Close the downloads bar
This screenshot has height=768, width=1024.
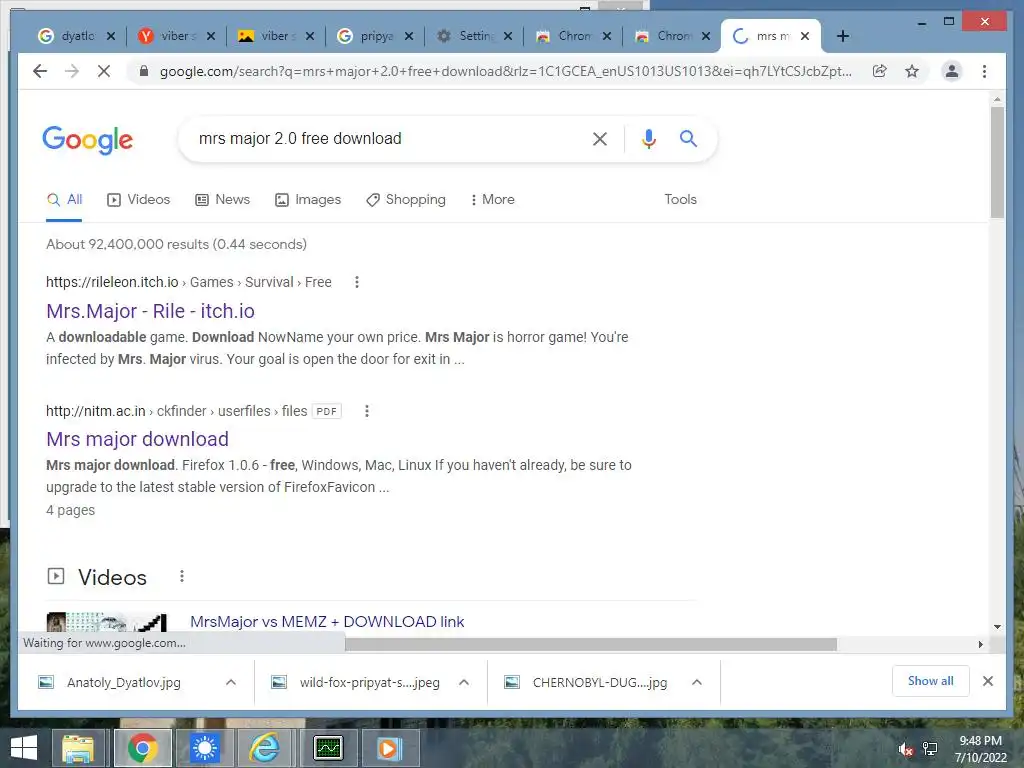(987, 681)
